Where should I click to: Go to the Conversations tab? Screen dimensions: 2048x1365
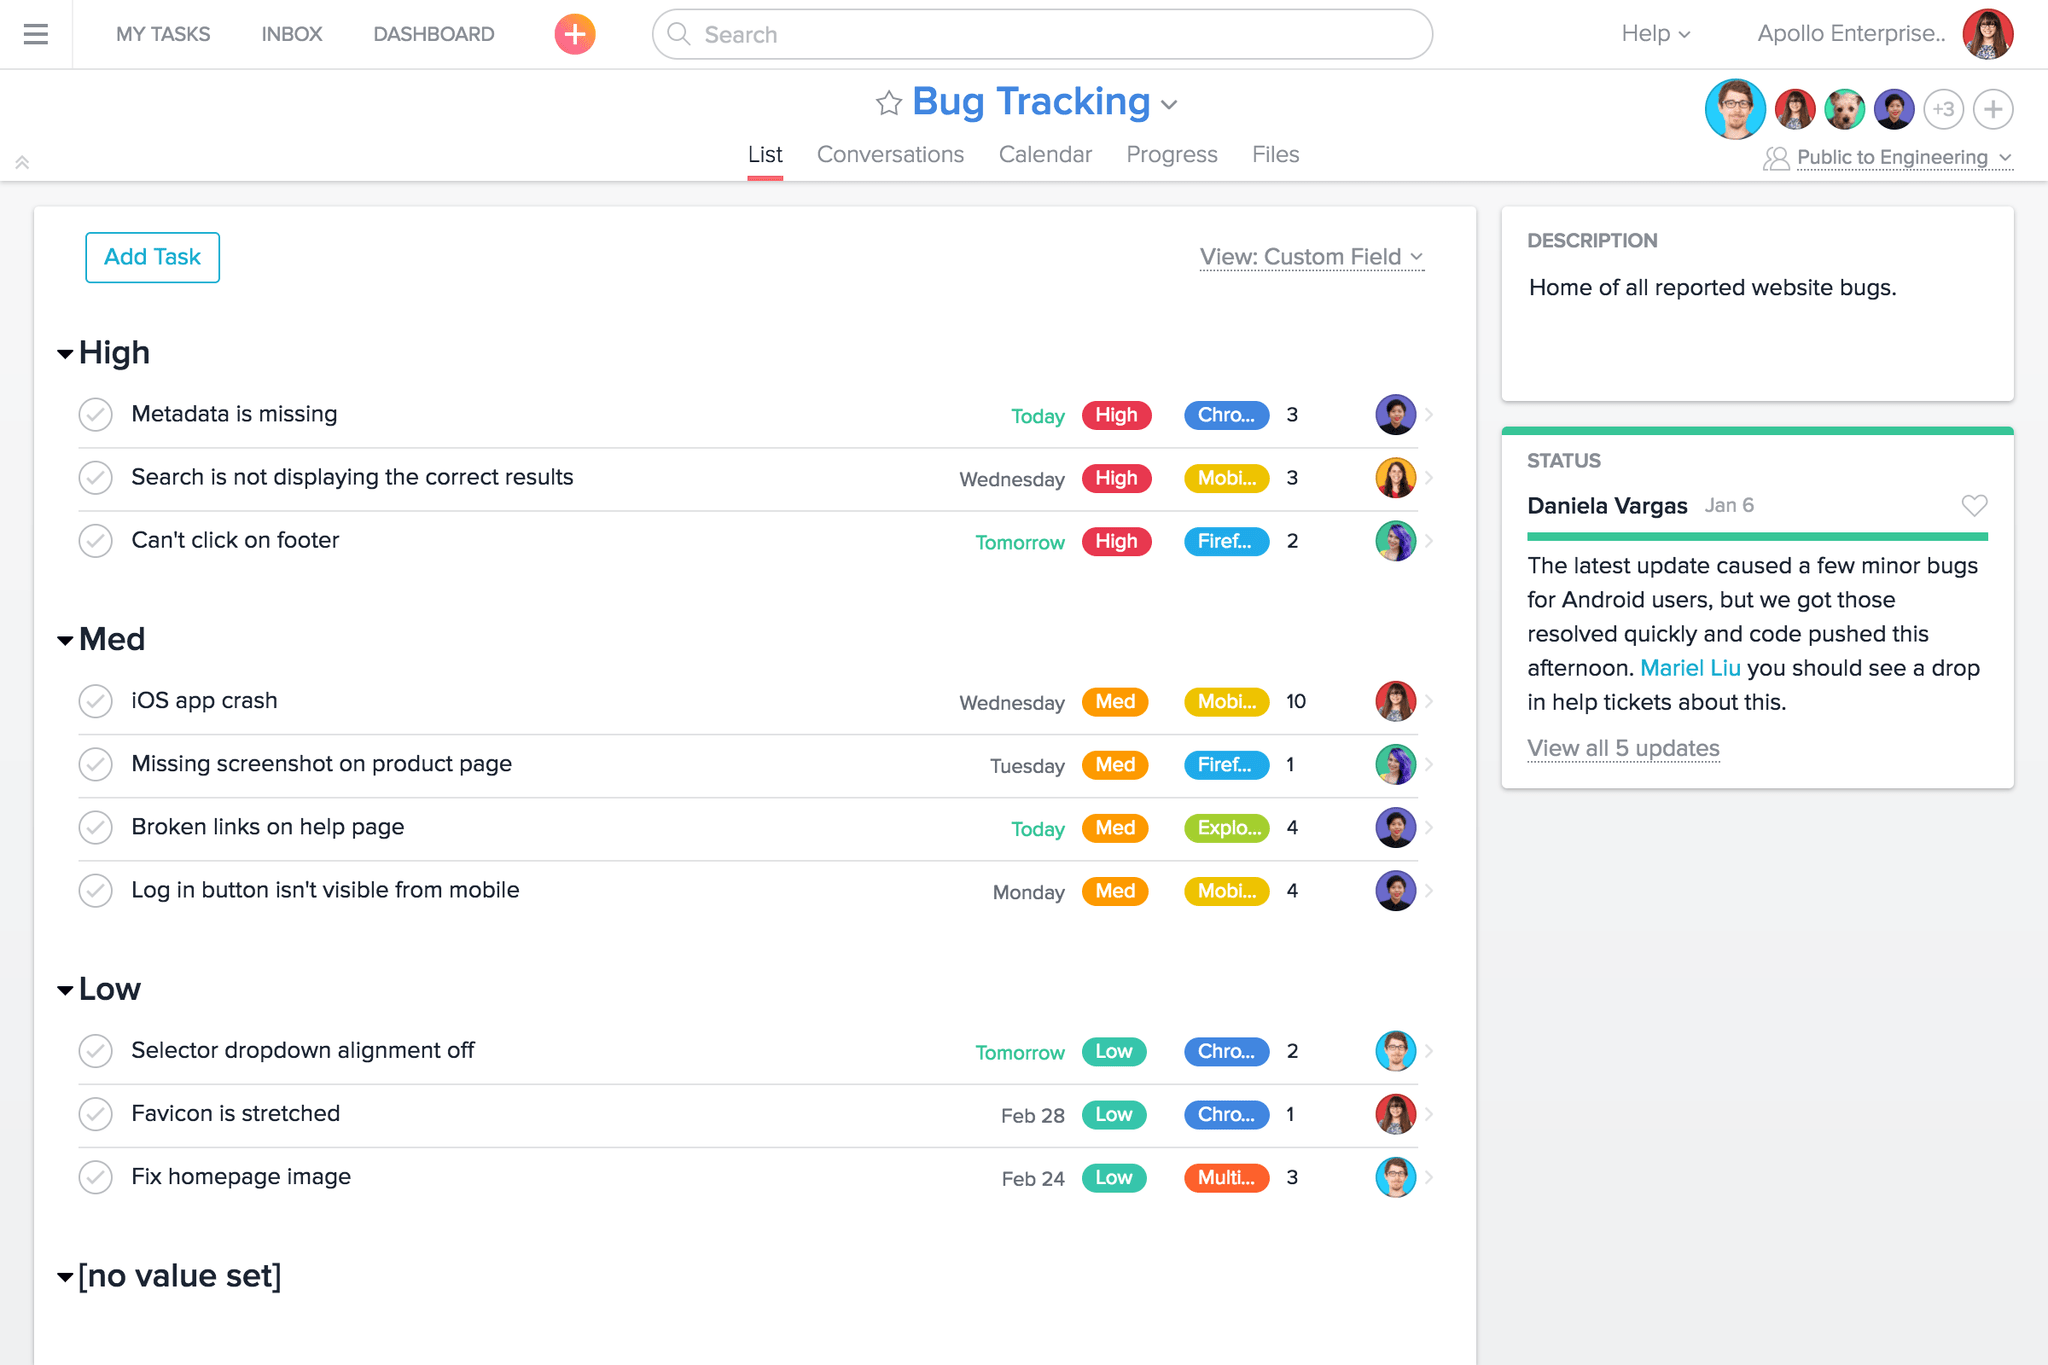point(890,155)
